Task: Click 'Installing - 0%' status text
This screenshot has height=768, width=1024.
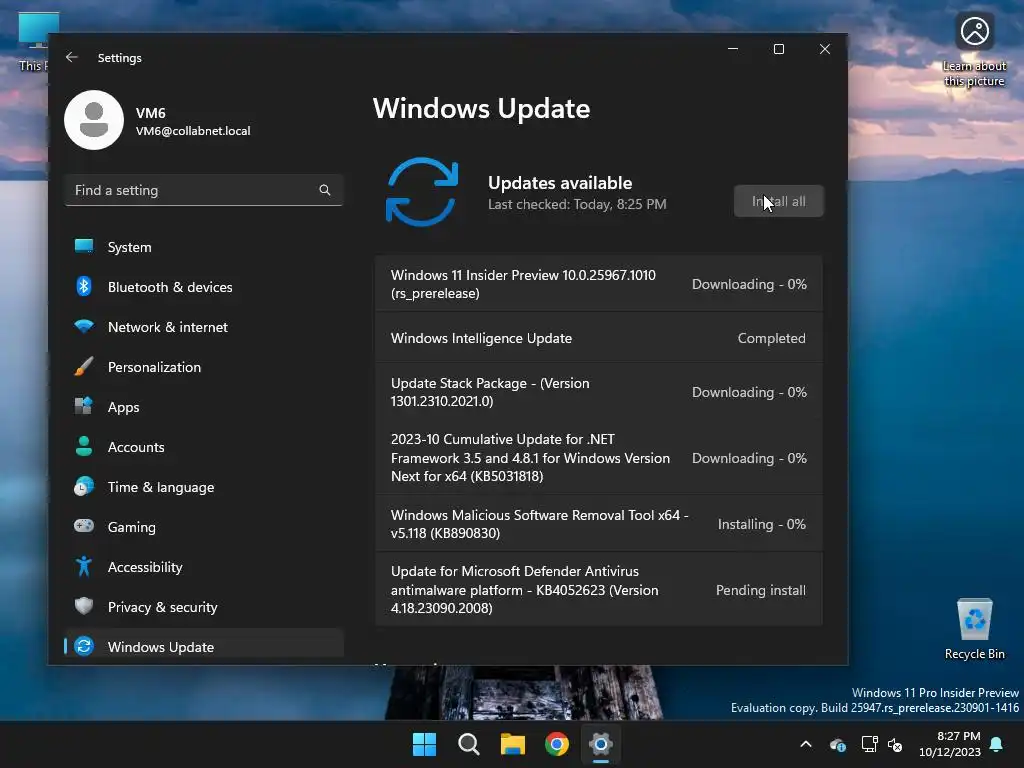Action: pyautogui.click(x=761, y=524)
